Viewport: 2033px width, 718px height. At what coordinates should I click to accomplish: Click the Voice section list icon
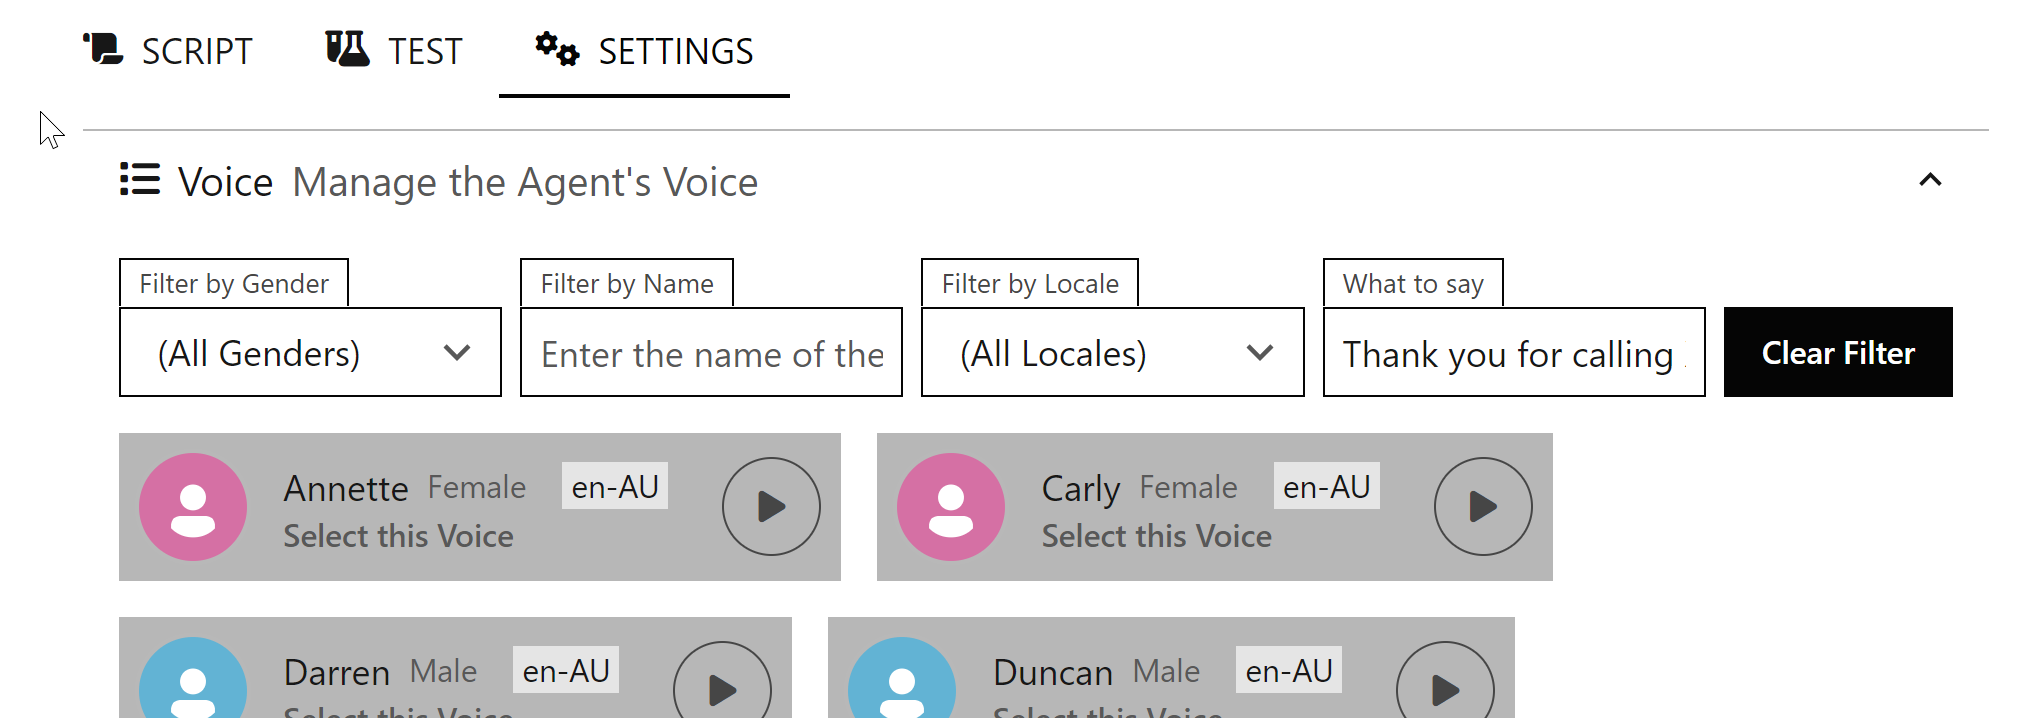140,180
